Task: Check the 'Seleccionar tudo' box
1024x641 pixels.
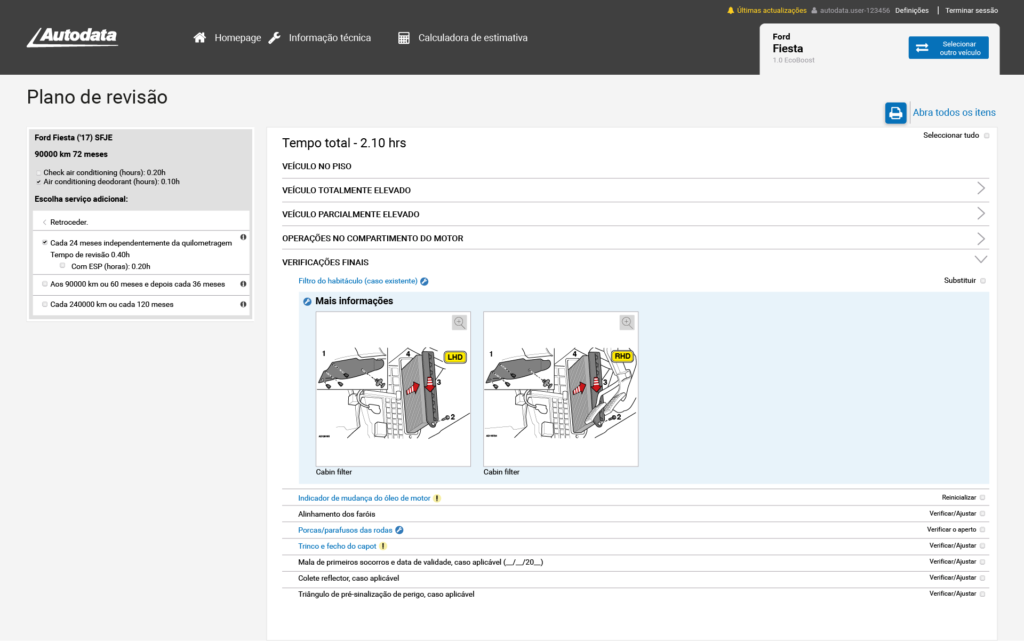Action: tap(986, 135)
